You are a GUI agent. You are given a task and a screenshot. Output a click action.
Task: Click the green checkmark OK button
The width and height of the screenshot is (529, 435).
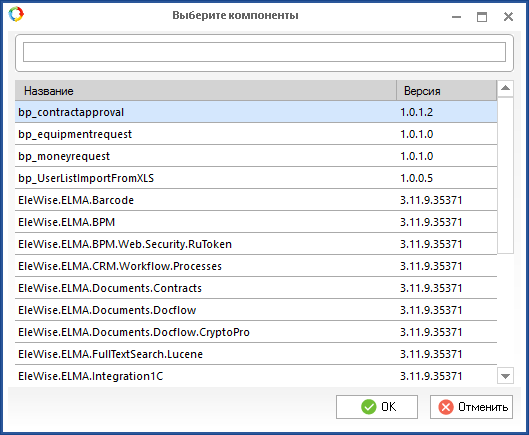coord(377,407)
